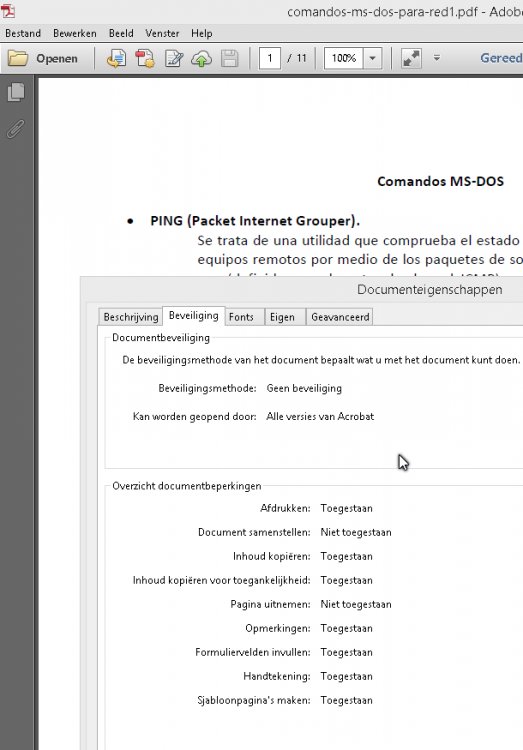523x750 pixels.
Task: Toggle the full screen reading mode icon
Action: click(x=411, y=58)
